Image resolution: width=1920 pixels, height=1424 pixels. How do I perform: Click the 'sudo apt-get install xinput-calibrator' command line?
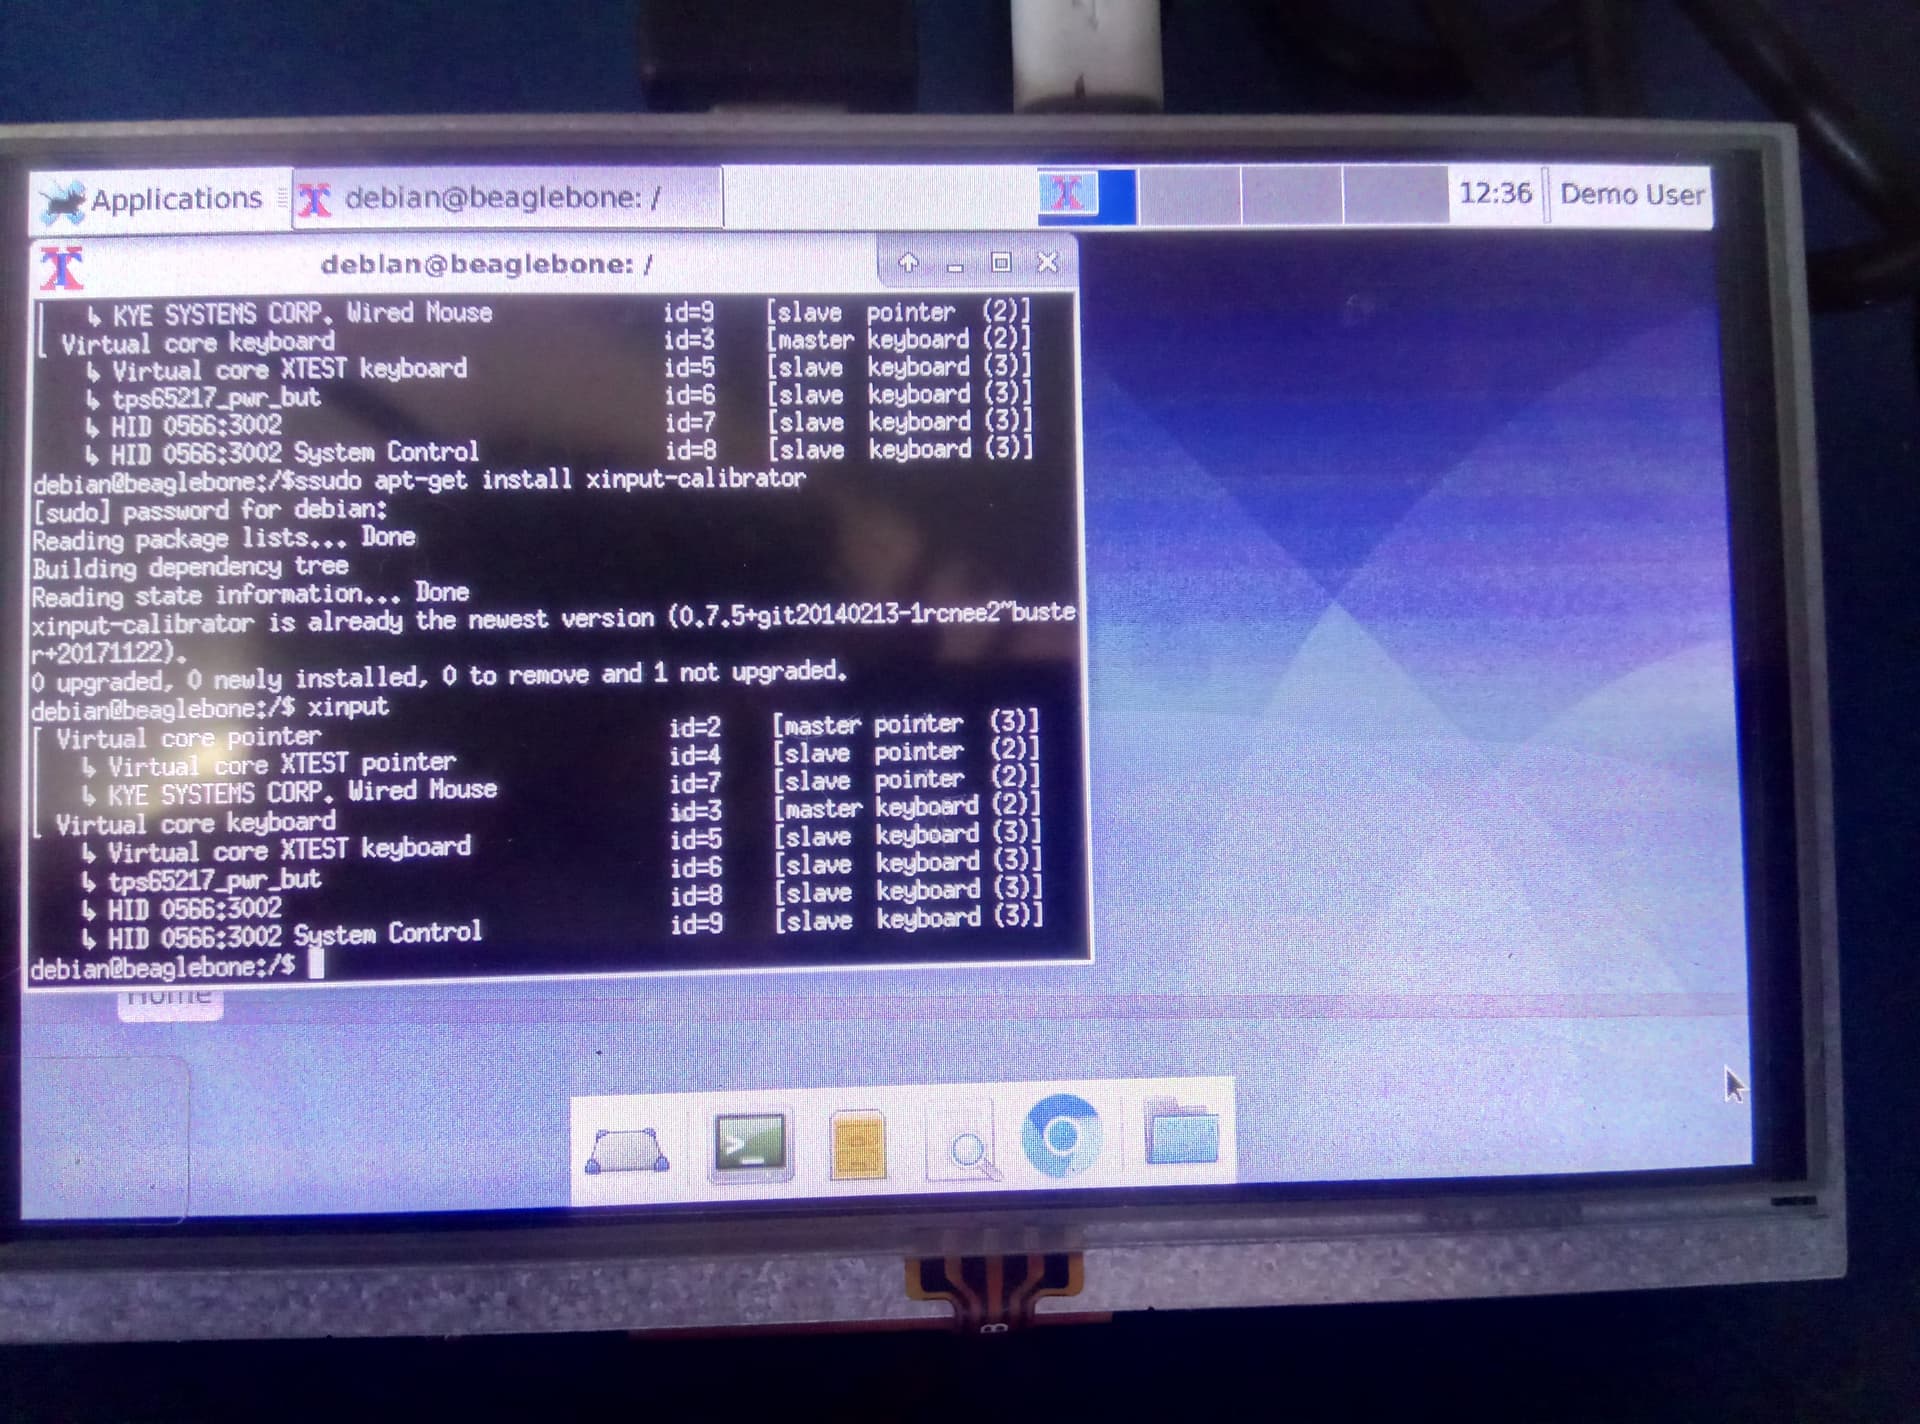point(419,480)
